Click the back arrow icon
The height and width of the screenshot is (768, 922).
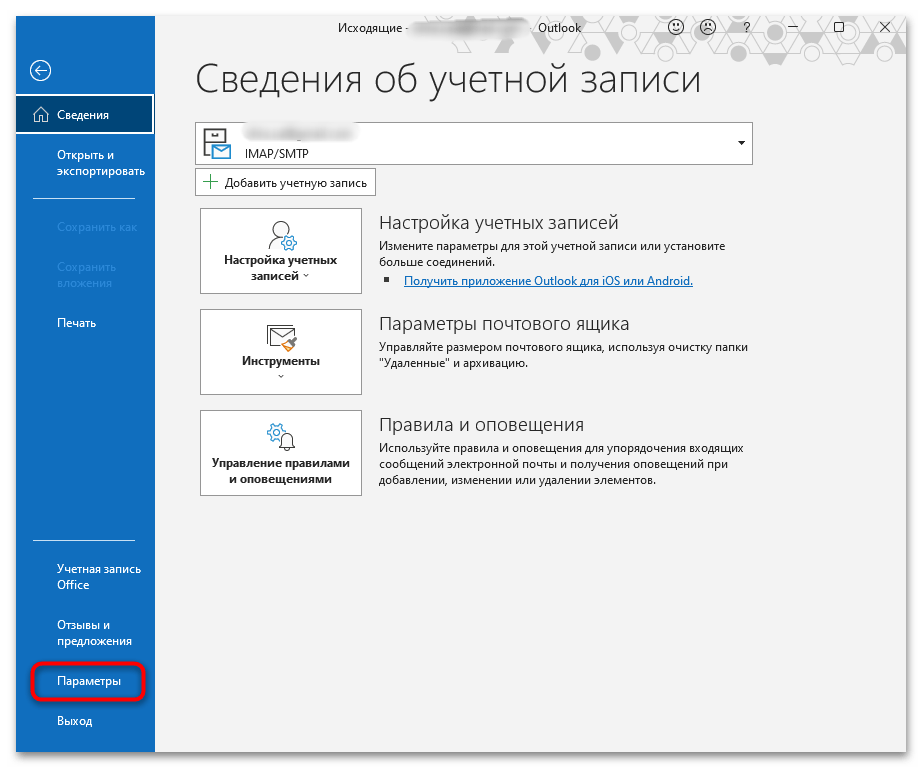(x=41, y=70)
